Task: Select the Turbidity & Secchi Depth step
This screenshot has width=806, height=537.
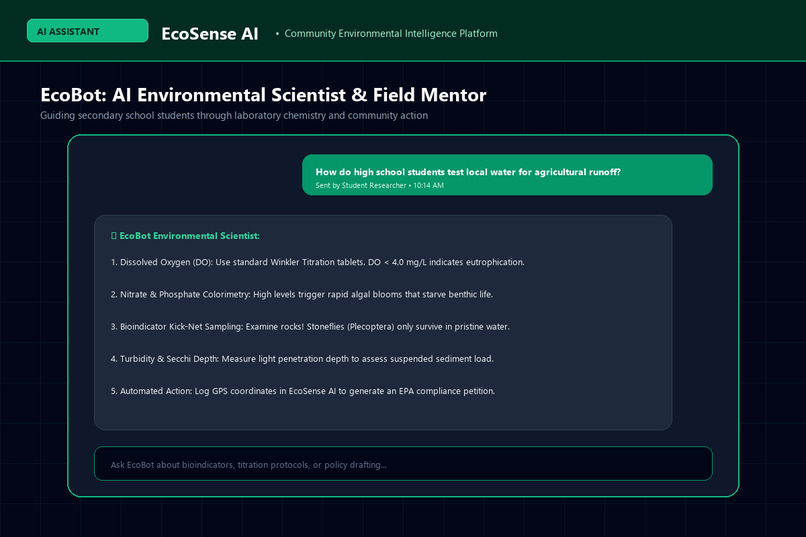Action: (302, 359)
